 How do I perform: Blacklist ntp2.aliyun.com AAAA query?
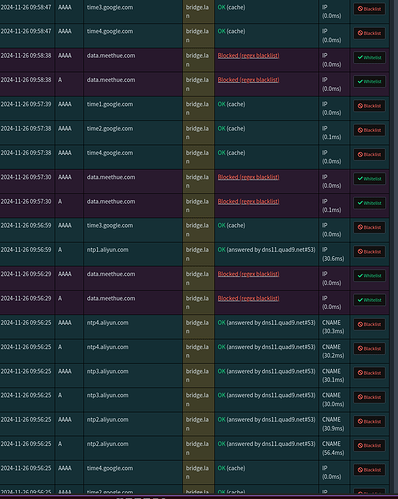(369, 421)
